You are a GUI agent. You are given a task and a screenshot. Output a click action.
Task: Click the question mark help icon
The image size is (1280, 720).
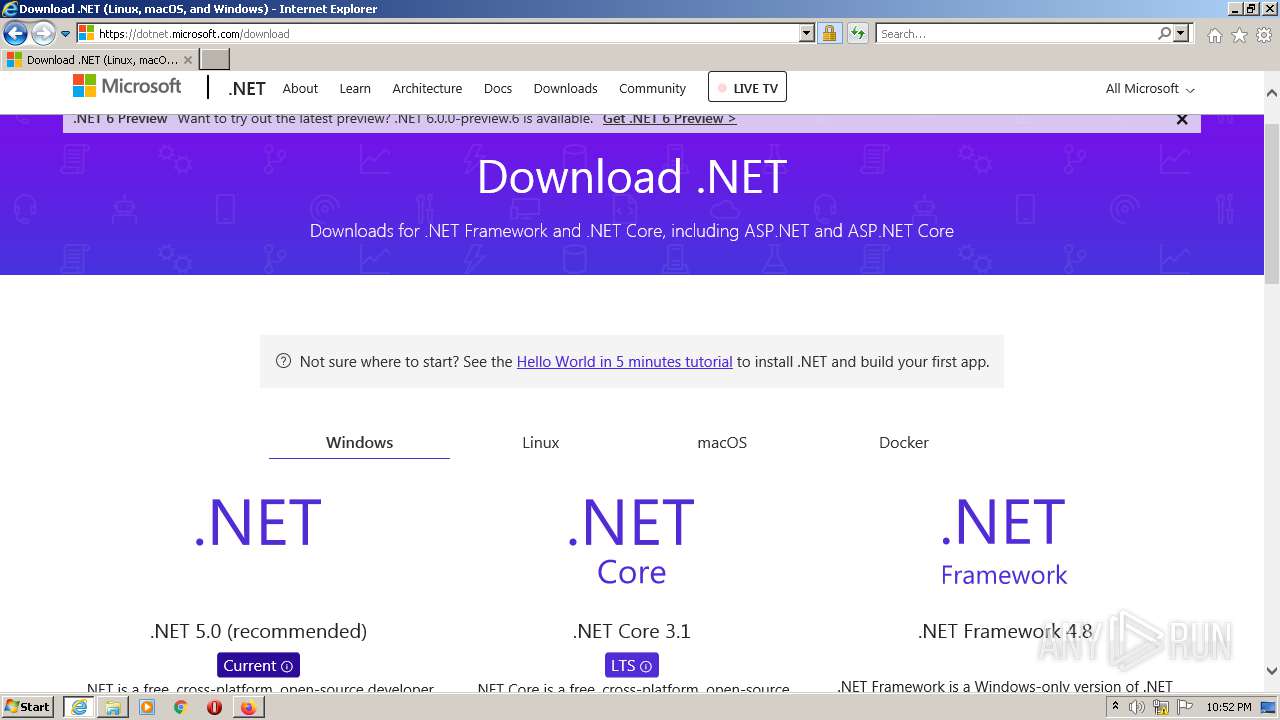tap(283, 361)
